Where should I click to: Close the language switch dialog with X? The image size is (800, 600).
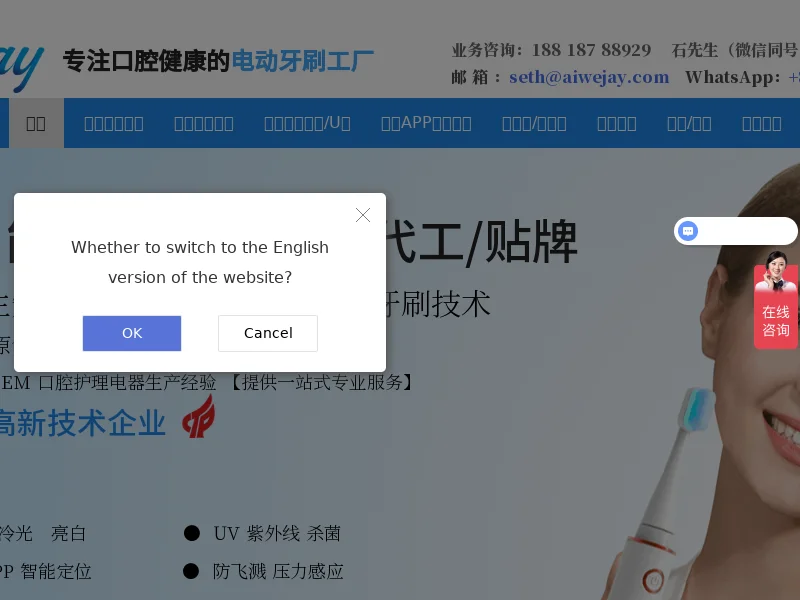click(363, 215)
